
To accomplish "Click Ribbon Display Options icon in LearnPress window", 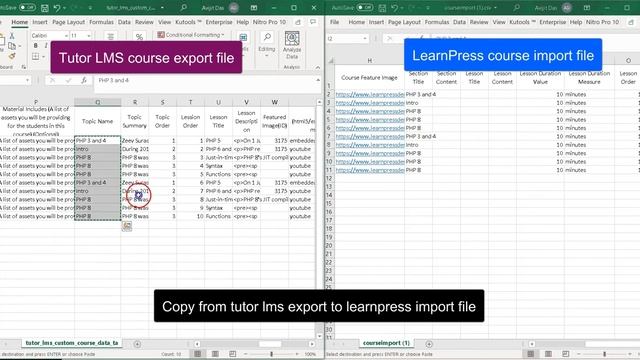I will point(587,7).
